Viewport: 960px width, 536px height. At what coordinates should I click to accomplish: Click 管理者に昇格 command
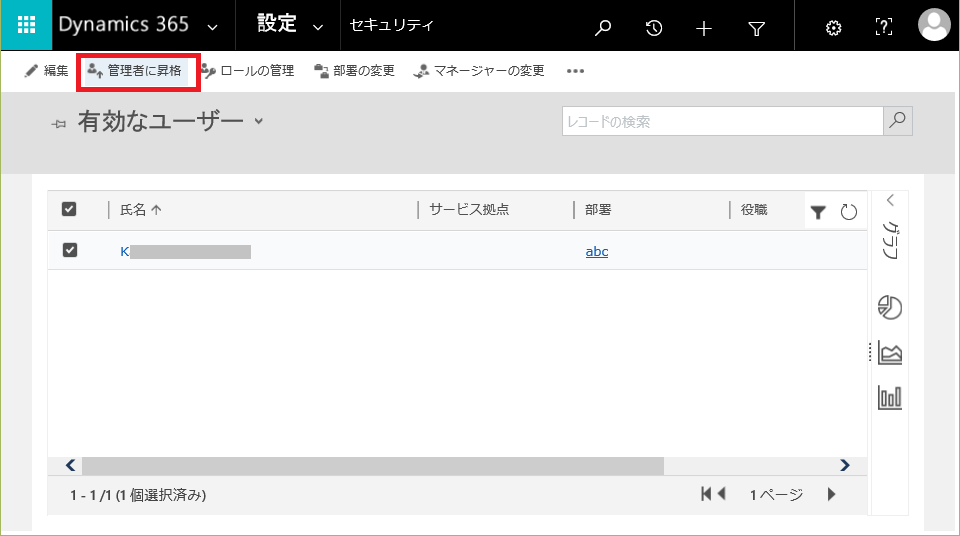coord(135,71)
